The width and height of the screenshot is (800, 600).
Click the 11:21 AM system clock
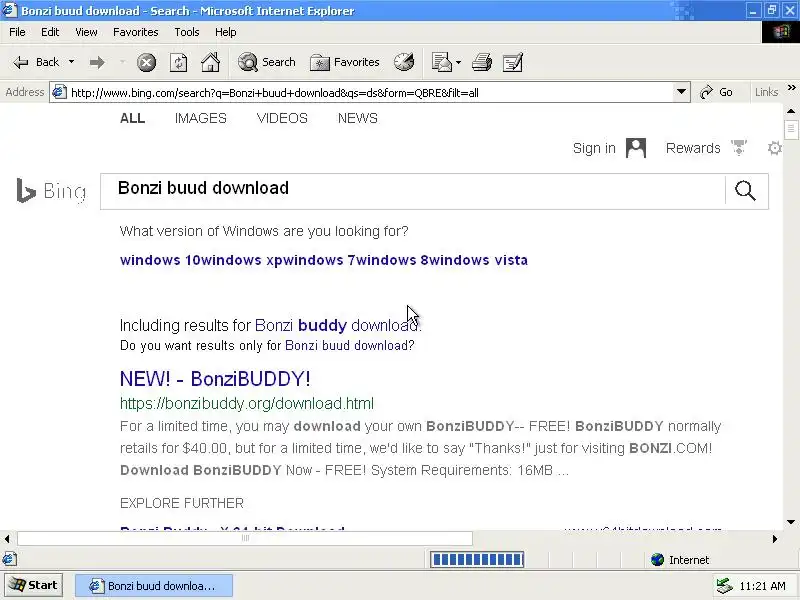tap(762, 586)
